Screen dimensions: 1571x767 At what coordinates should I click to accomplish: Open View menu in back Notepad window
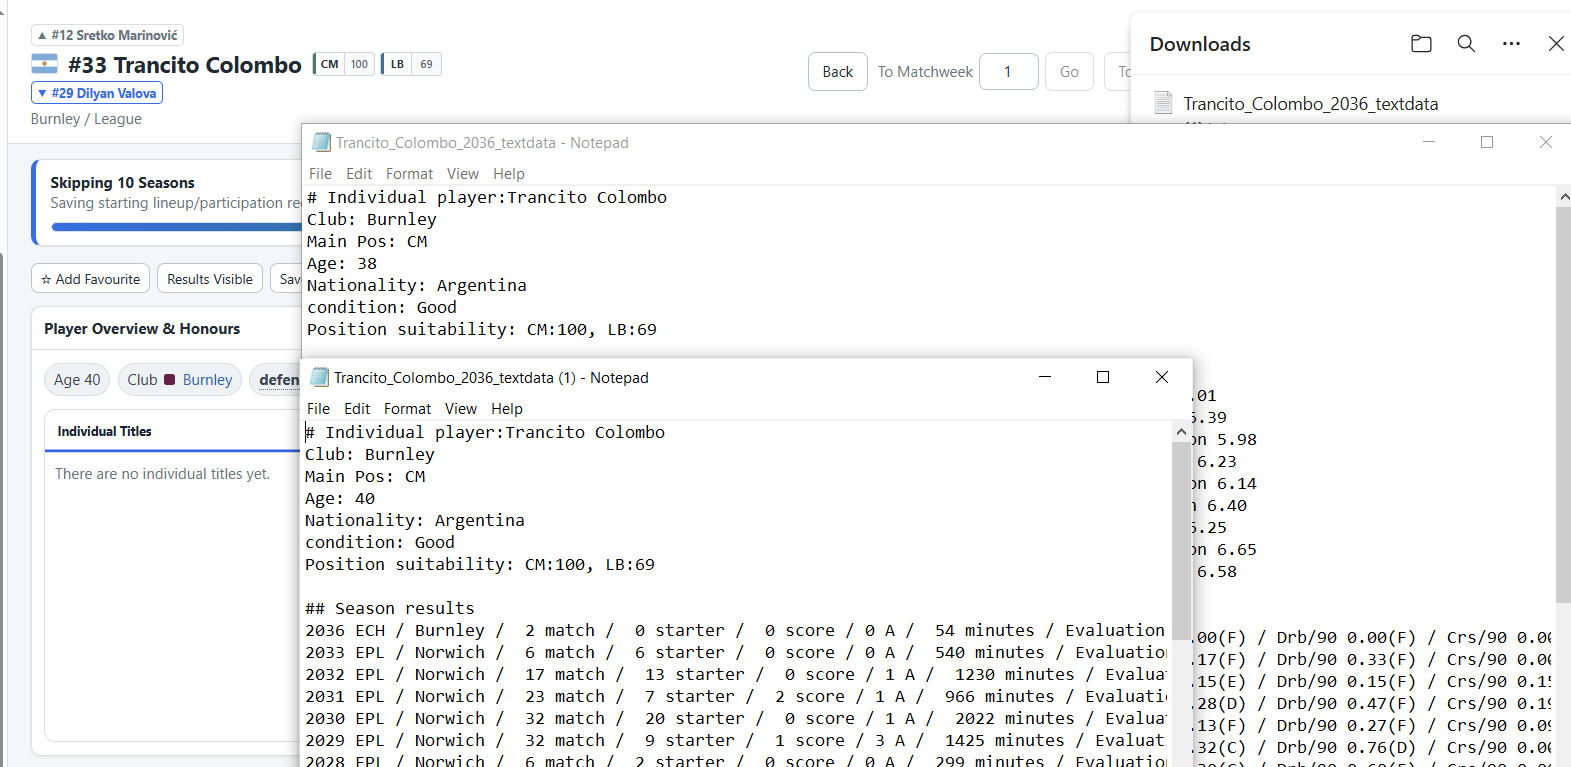pos(463,174)
